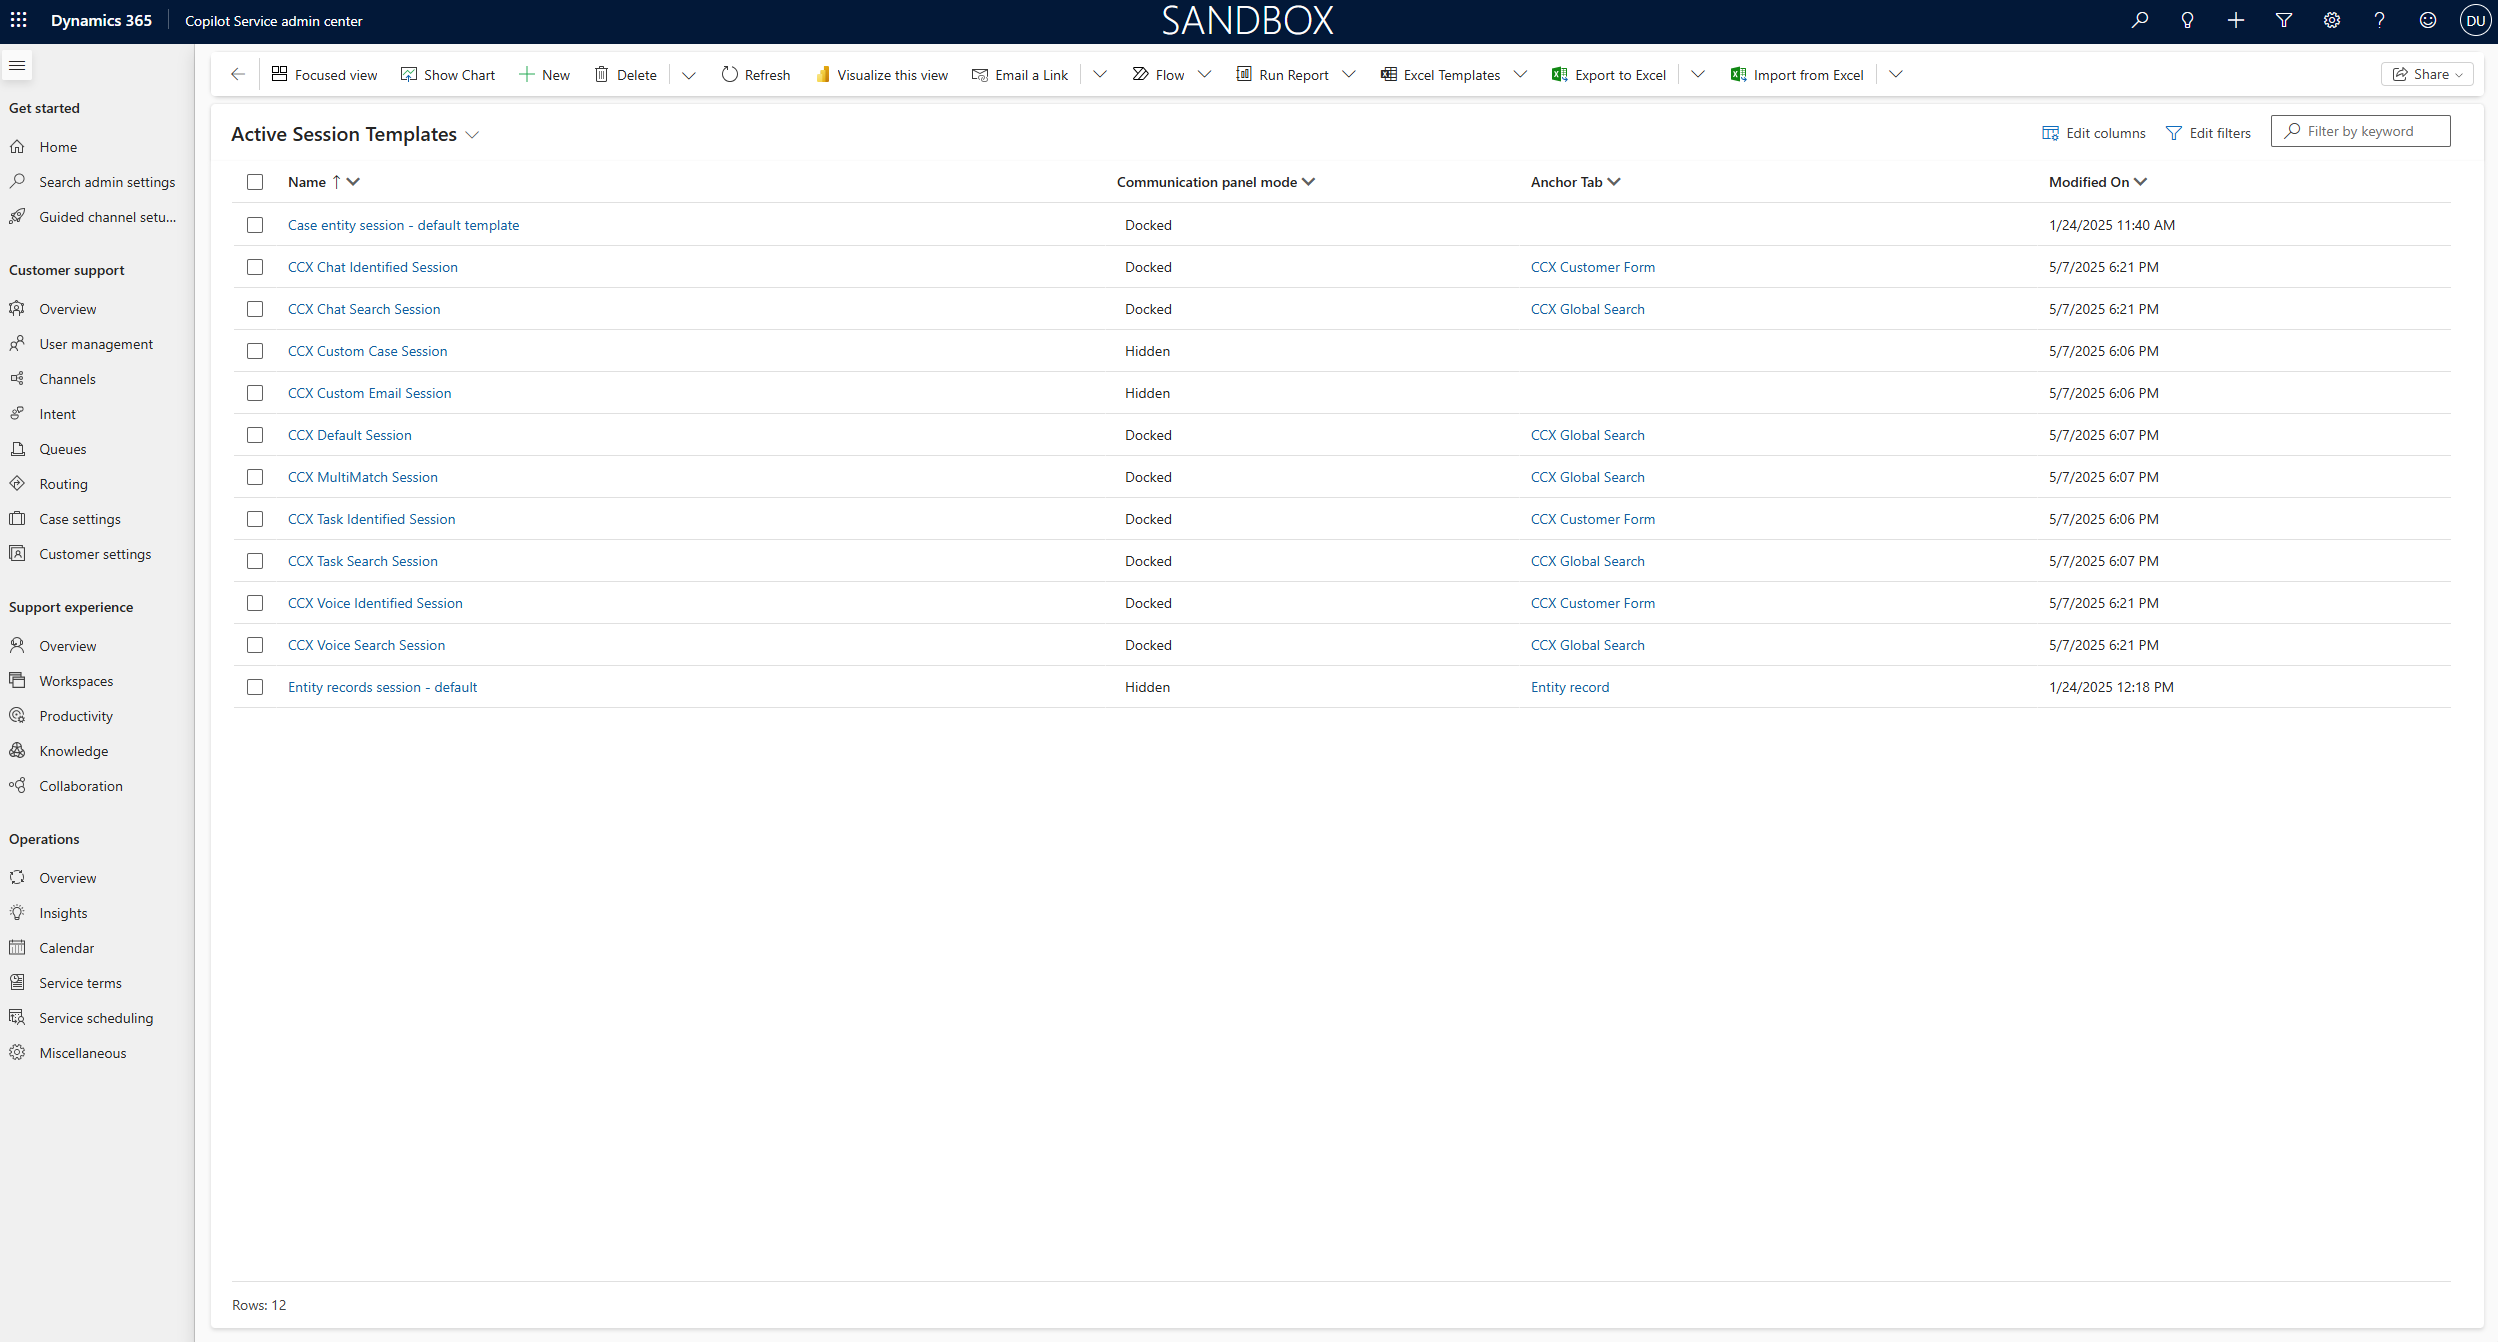The image size is (2498, 1342).
Task: Open the Dynamics 365 app launcher waffle
Action: click(18, 20)
